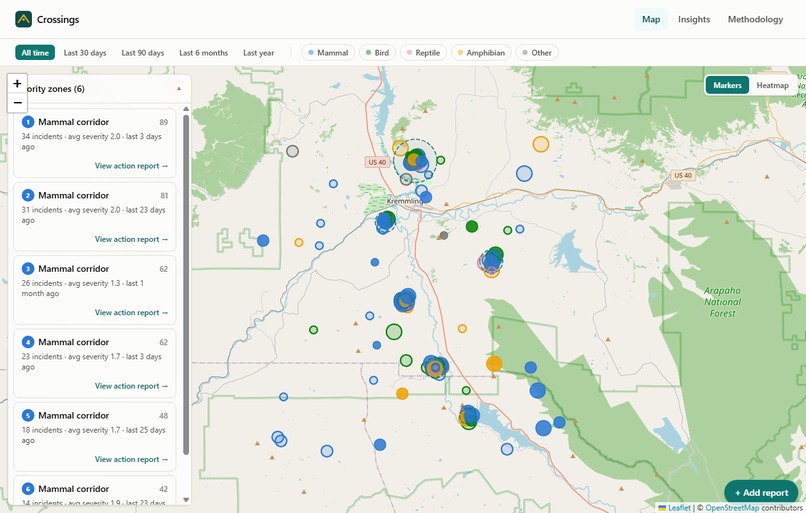Open the Insights tab
This screenshot has width=806, height=513.
click(x=693, y=20)
